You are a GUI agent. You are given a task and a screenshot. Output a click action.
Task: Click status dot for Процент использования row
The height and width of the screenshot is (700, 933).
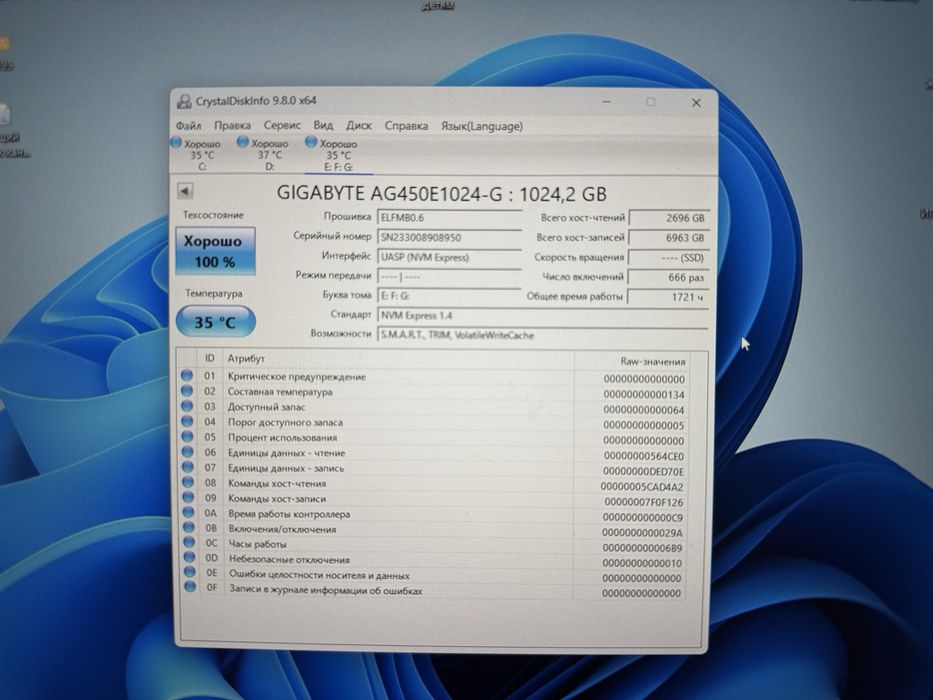(187, 436)
